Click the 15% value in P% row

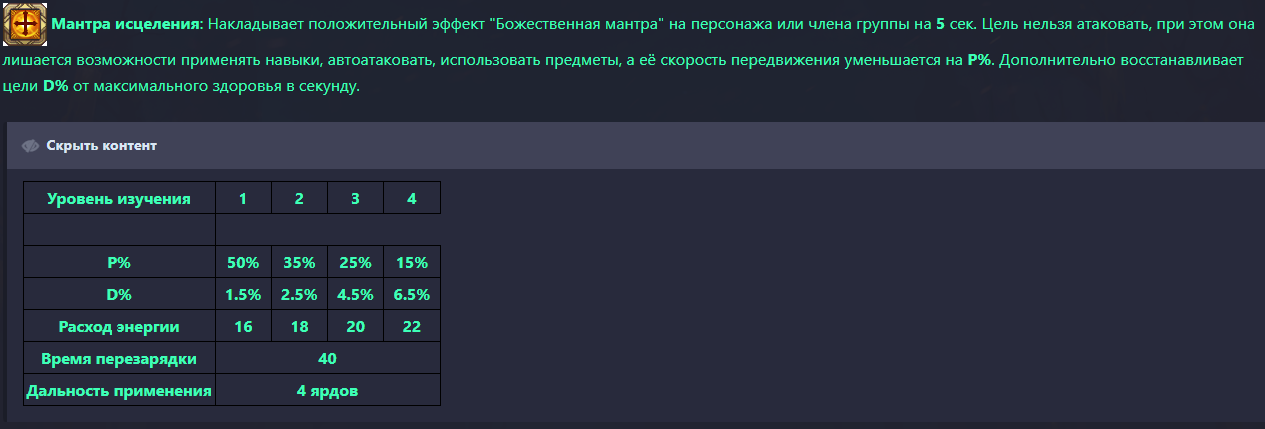click(x=411, y=262)
